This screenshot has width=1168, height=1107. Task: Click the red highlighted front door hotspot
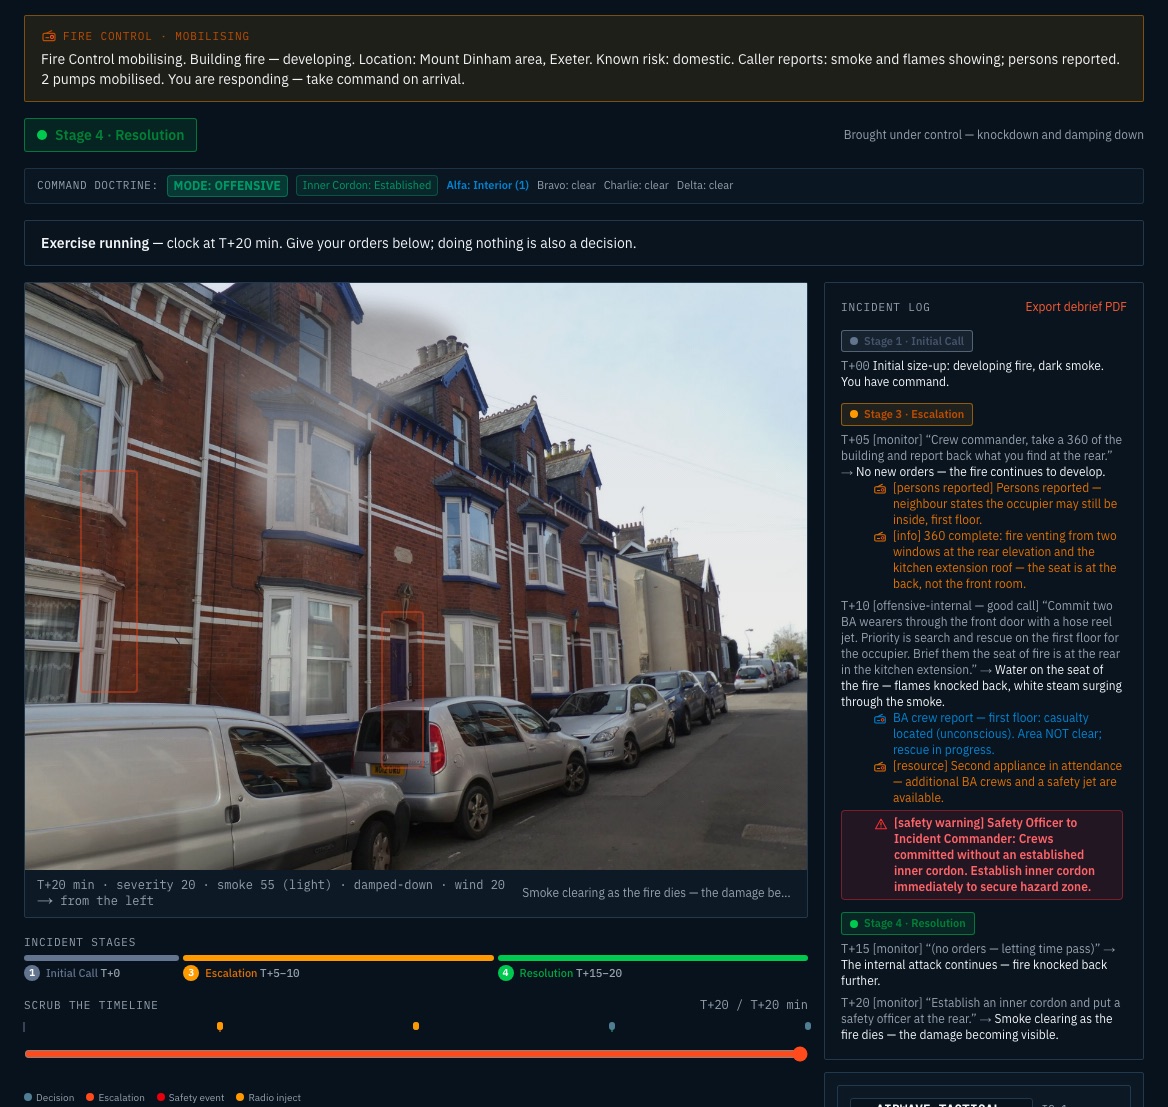click(402, 689)
